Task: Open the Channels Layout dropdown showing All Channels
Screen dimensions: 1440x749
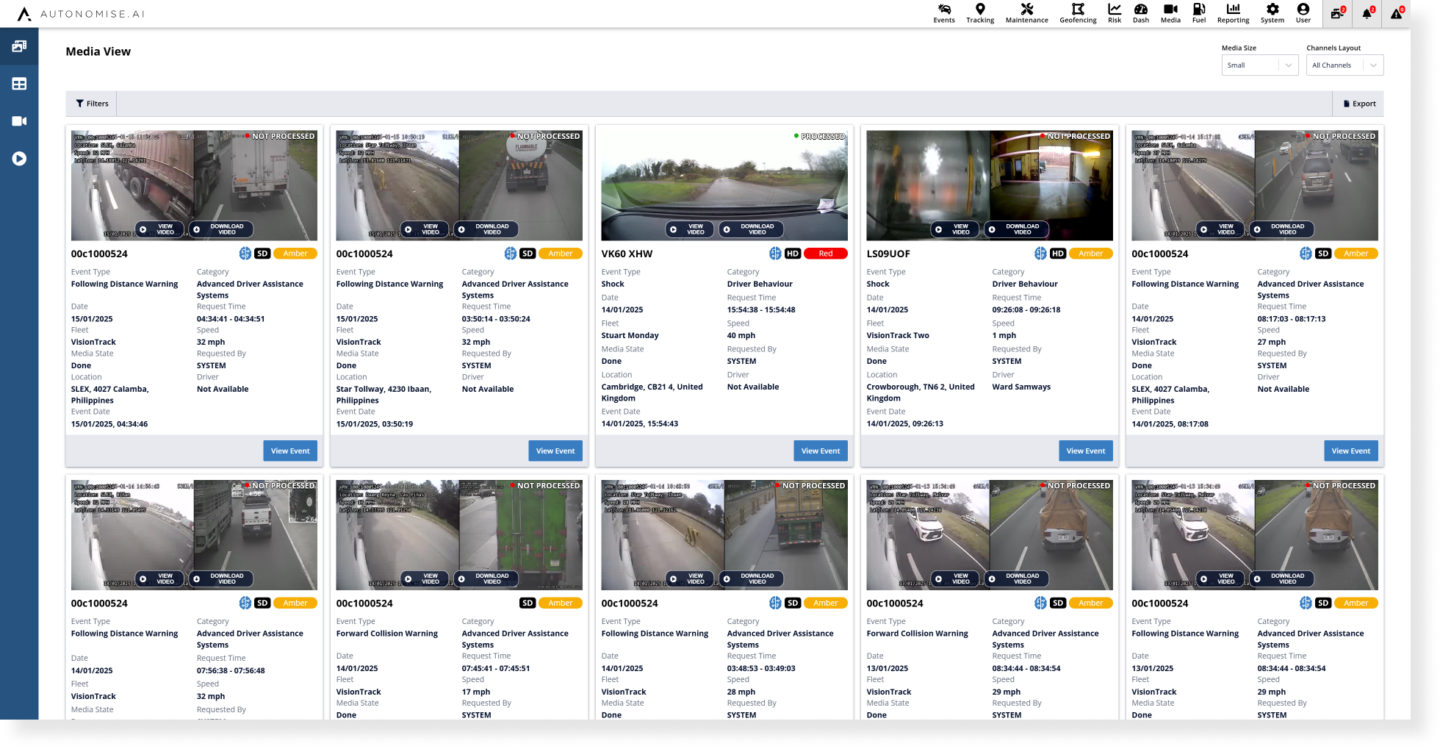Action: click(1345, 65)
